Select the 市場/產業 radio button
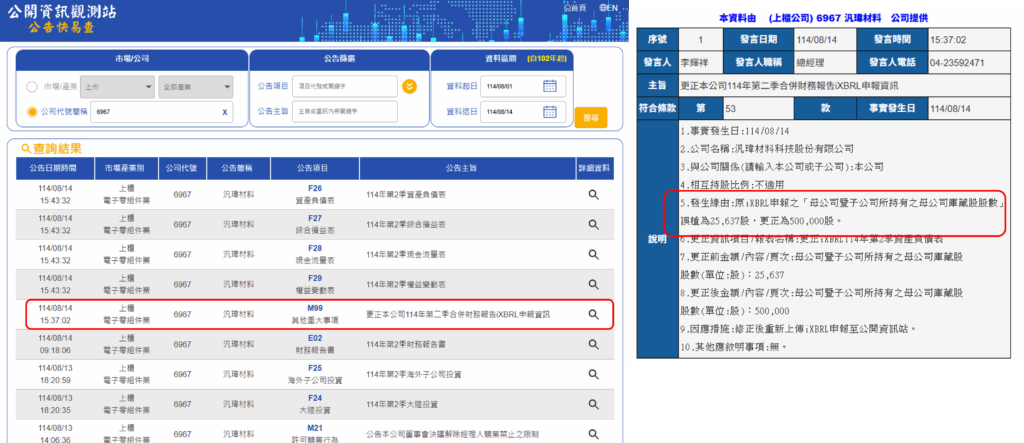The height and width of the screenshot is (443, 1024). tap(32, 87)
